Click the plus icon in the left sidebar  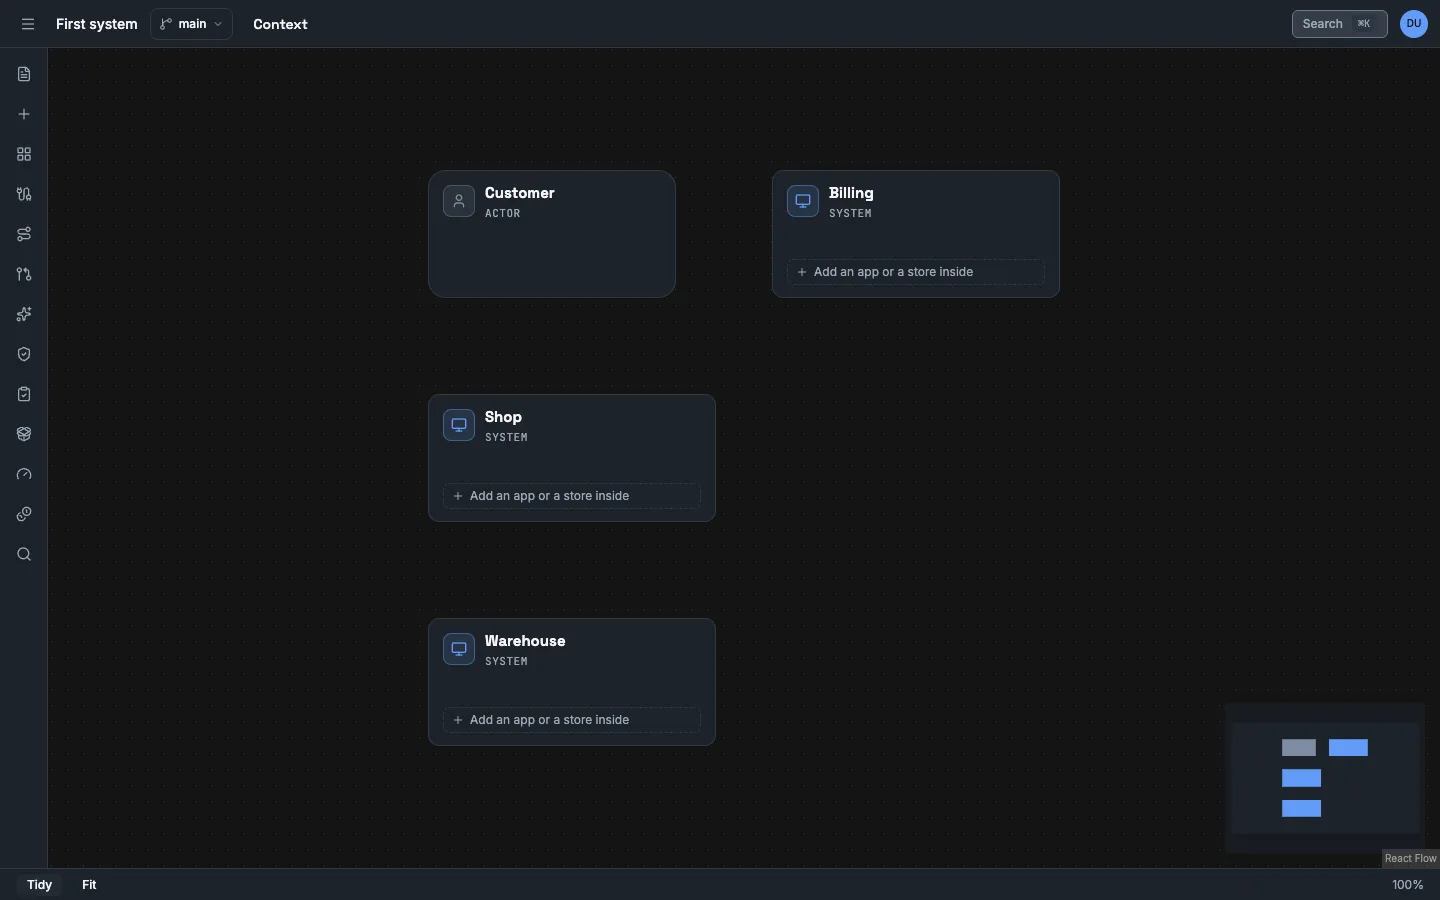[24, 114]
